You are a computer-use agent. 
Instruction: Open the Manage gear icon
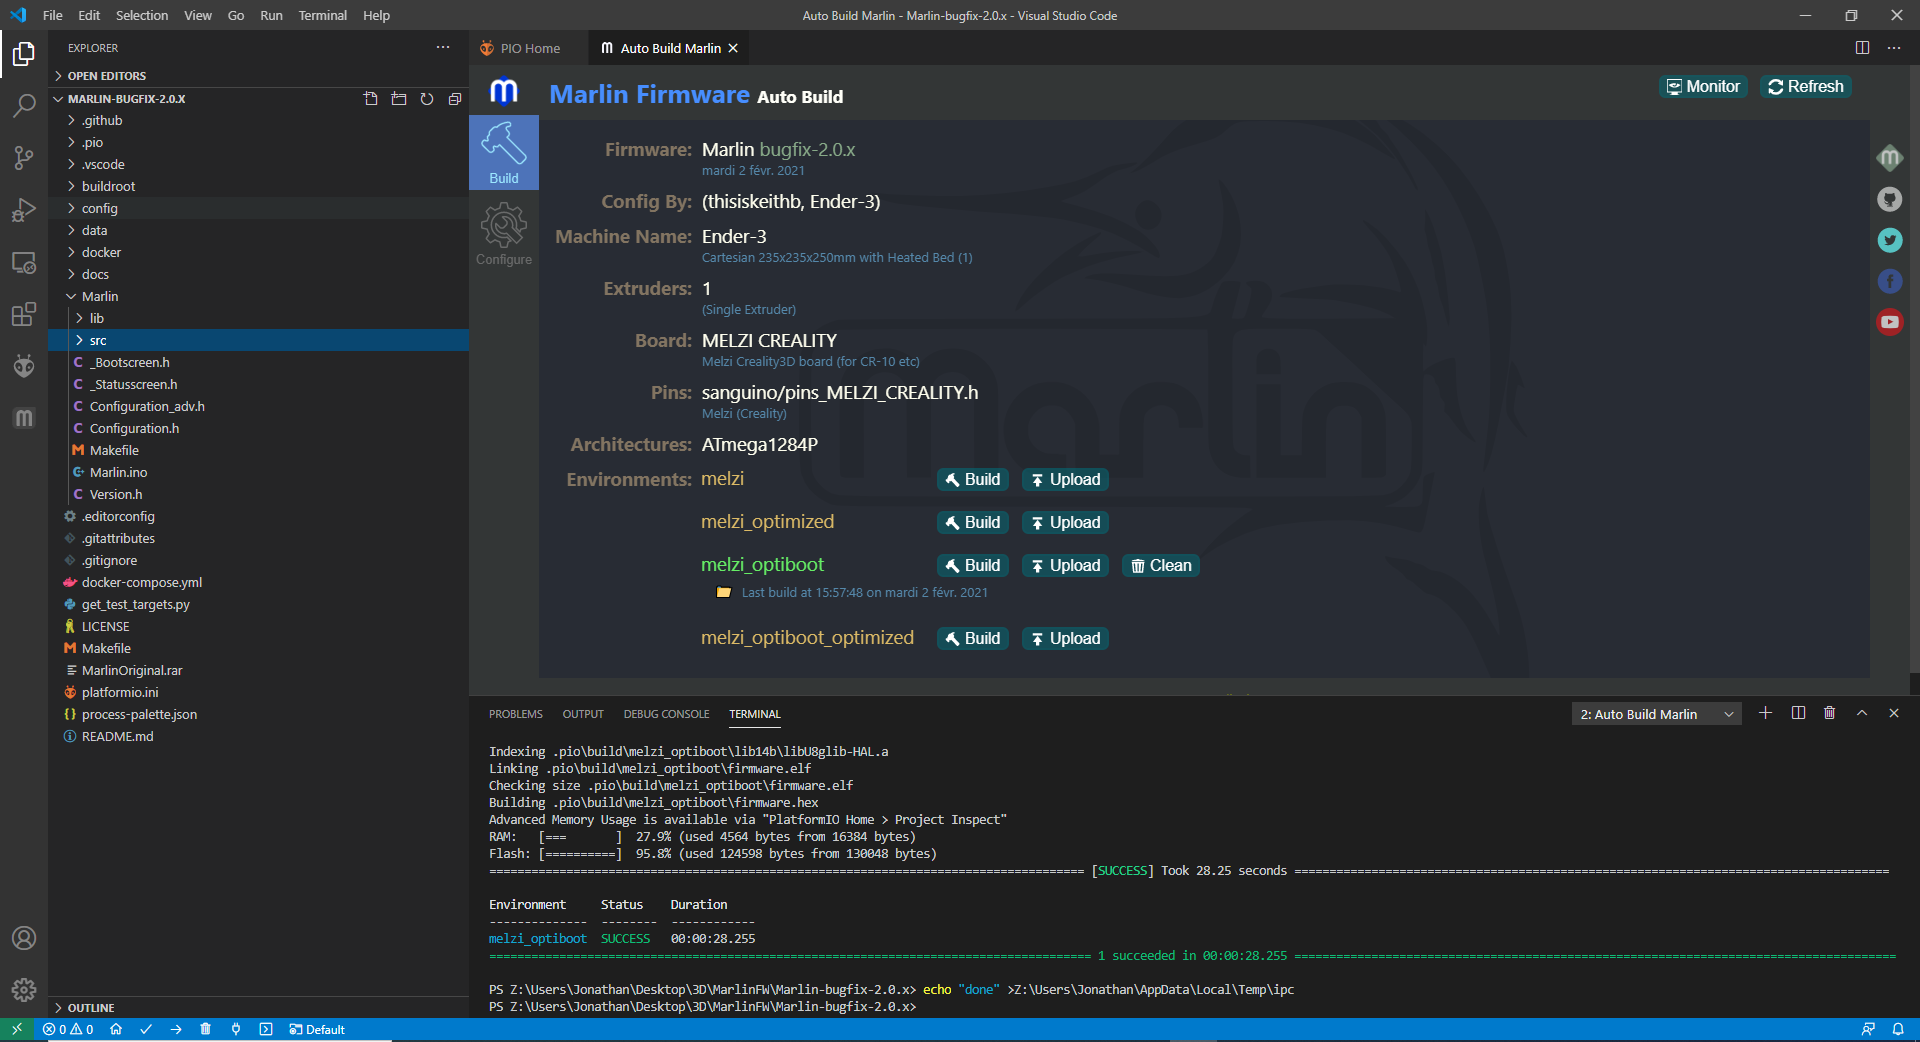coord(24,990)
